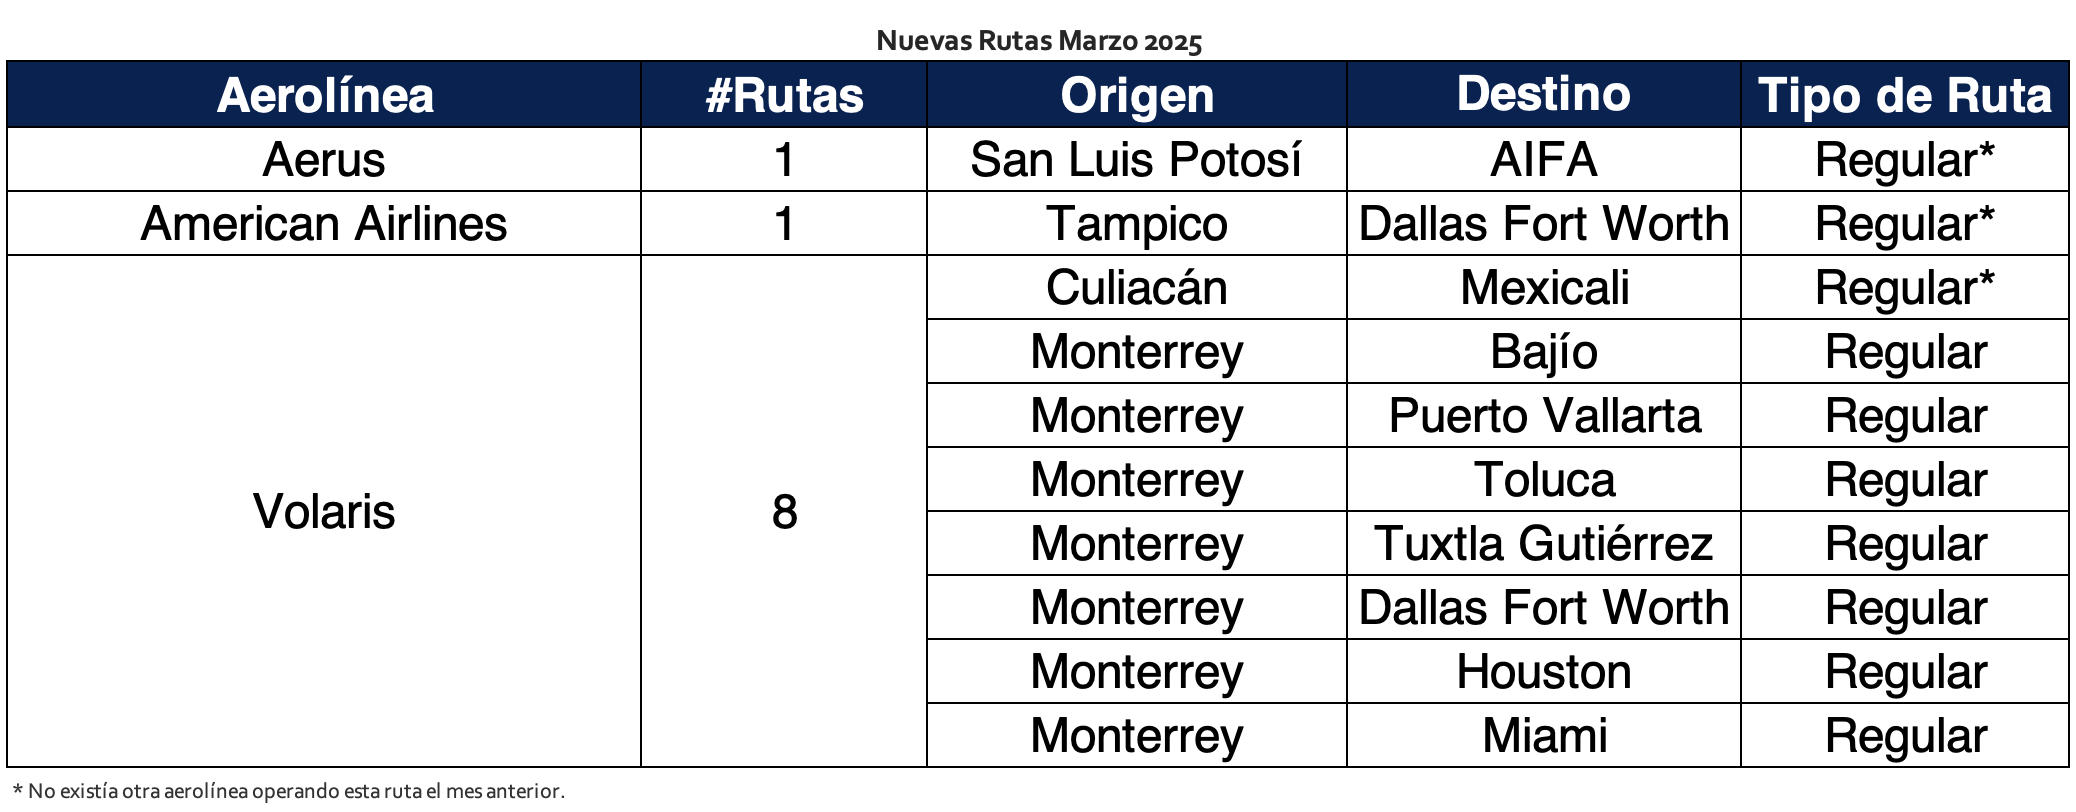This screenshot has height=812, width=2076.
Task: Click the Nuevas Rutas Marzo 2025 title
Action: pyautogui.click(x=1038, y=41)
